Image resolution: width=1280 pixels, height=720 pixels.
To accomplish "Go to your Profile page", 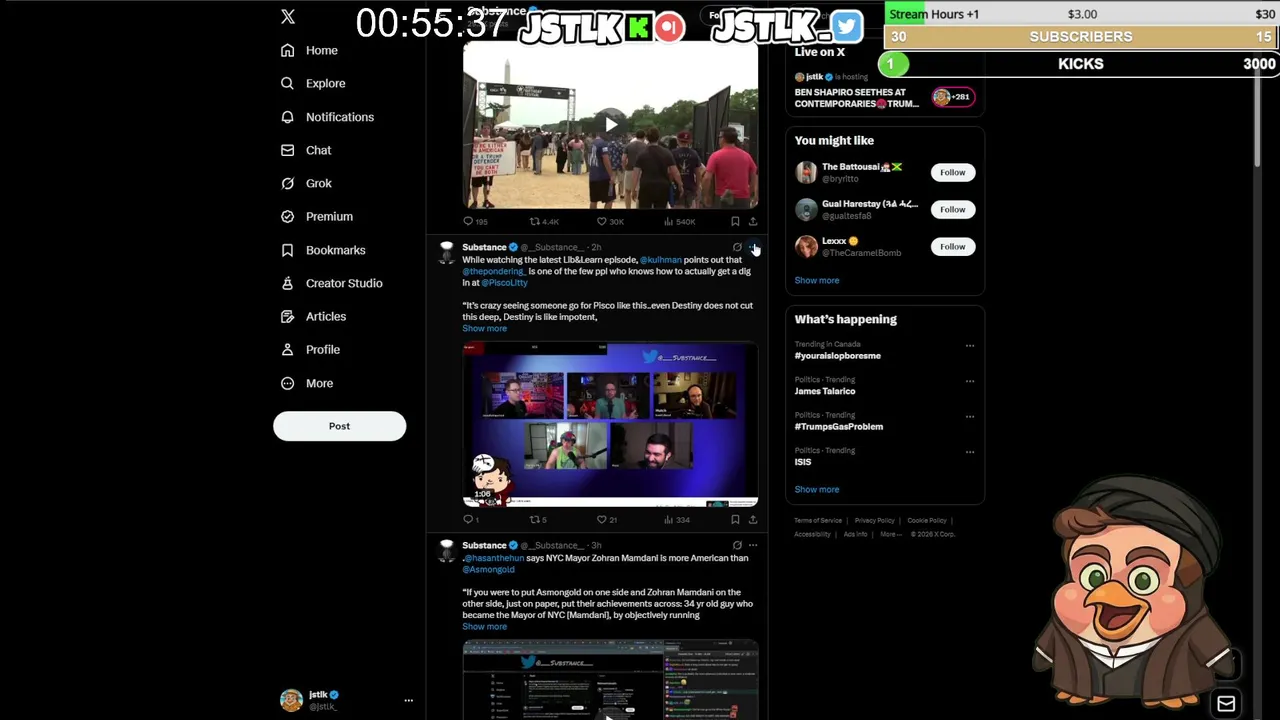I will (x=310, y=349).
